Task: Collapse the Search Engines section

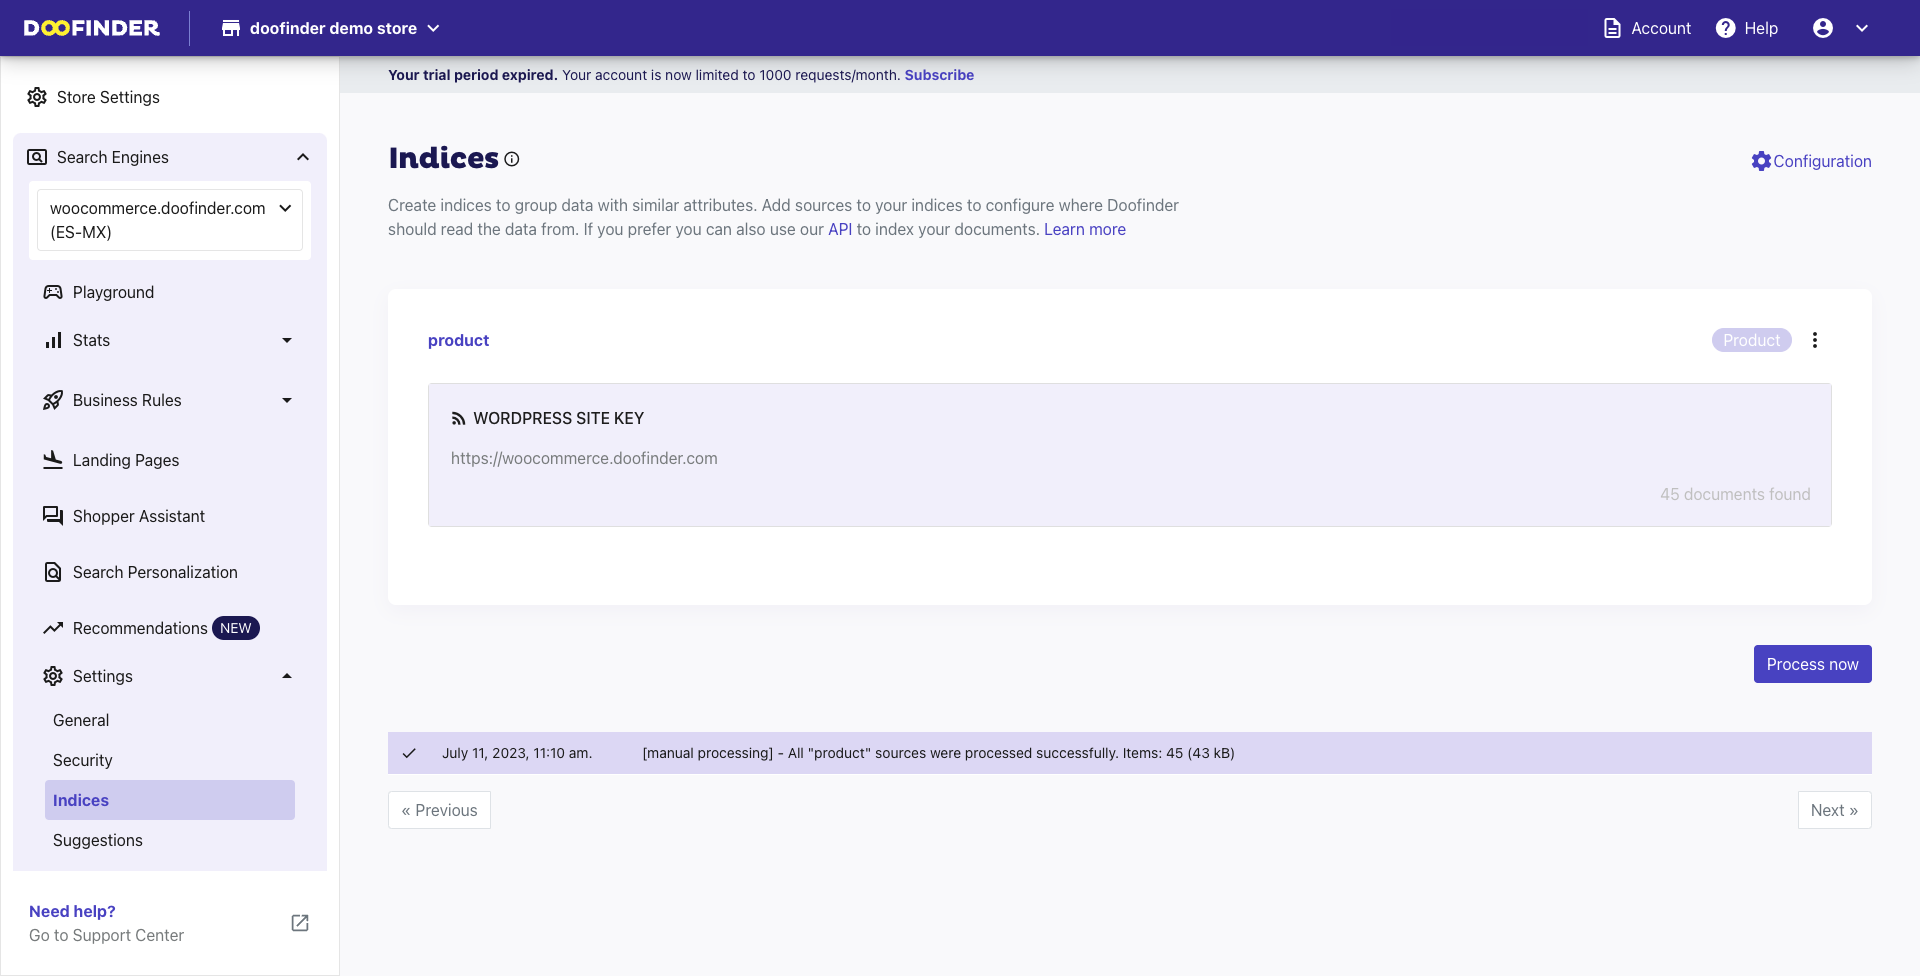Action: [x=303, y=157]
